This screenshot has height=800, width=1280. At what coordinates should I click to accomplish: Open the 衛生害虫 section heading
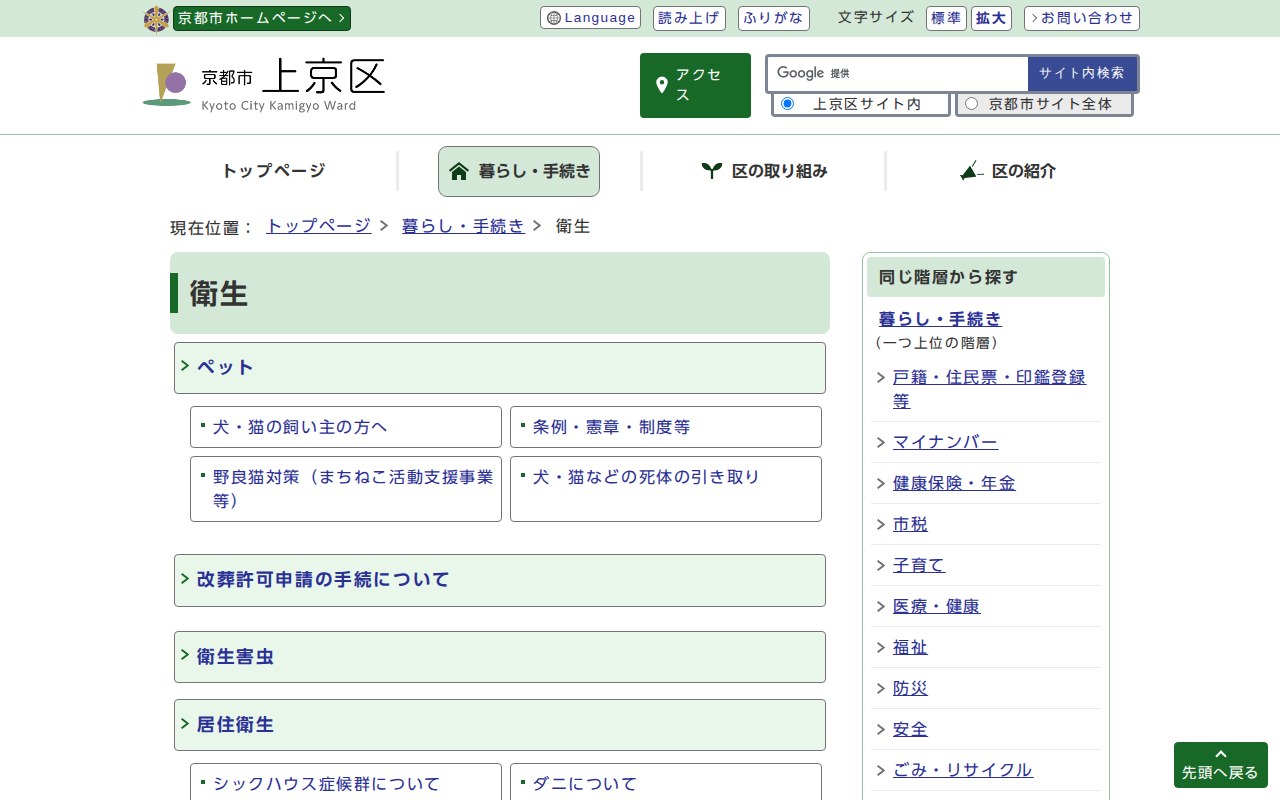point(235,656)
